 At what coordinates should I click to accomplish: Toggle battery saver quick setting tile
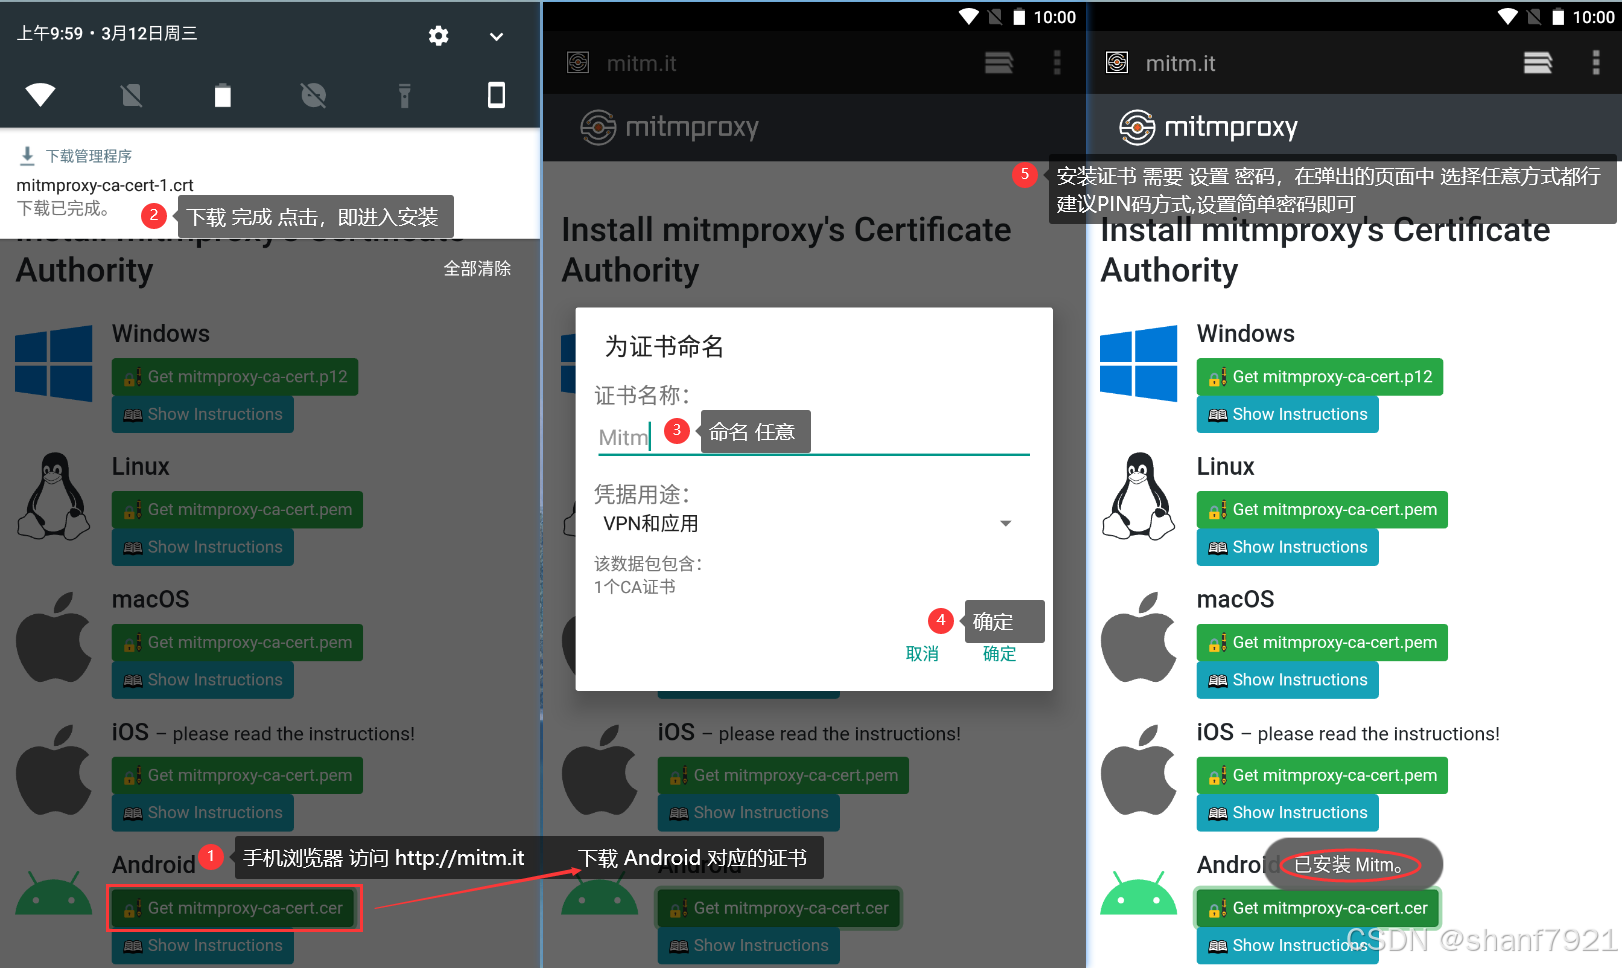[223, 95]
